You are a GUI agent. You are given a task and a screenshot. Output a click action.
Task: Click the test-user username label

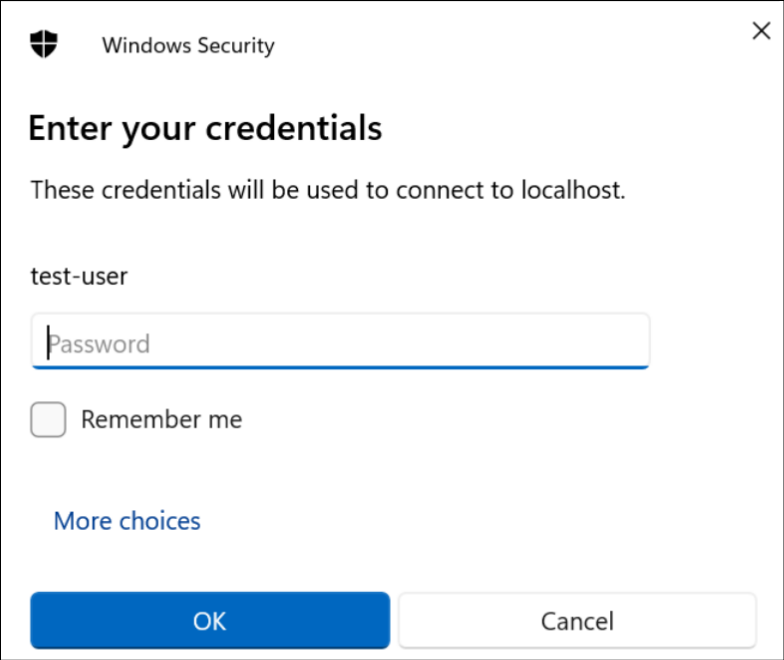[x=79, y=276]
